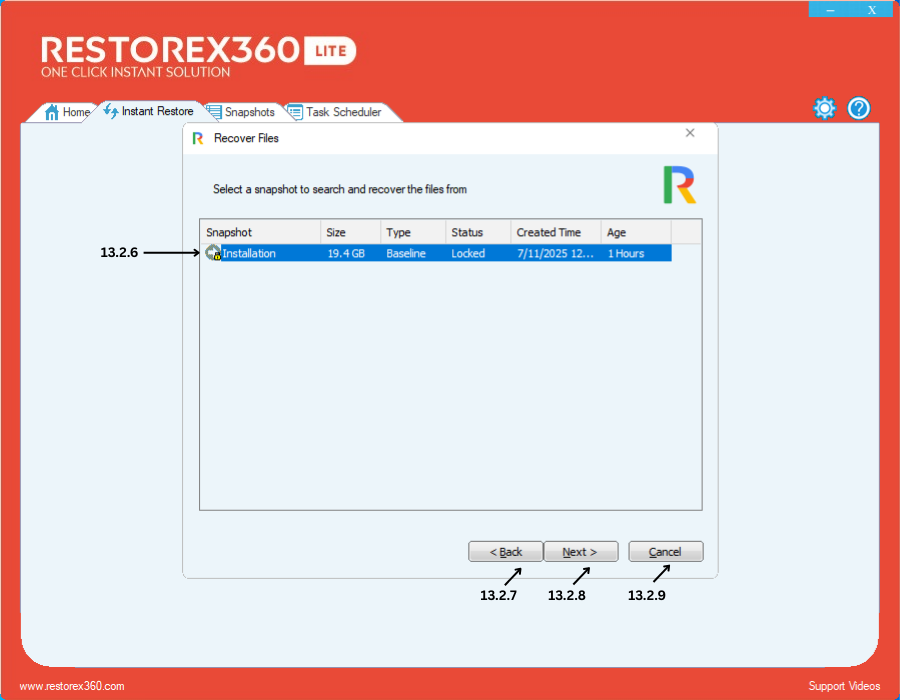
Task: Click the large colorful R logo in dialog
Action: pos(679,185)
